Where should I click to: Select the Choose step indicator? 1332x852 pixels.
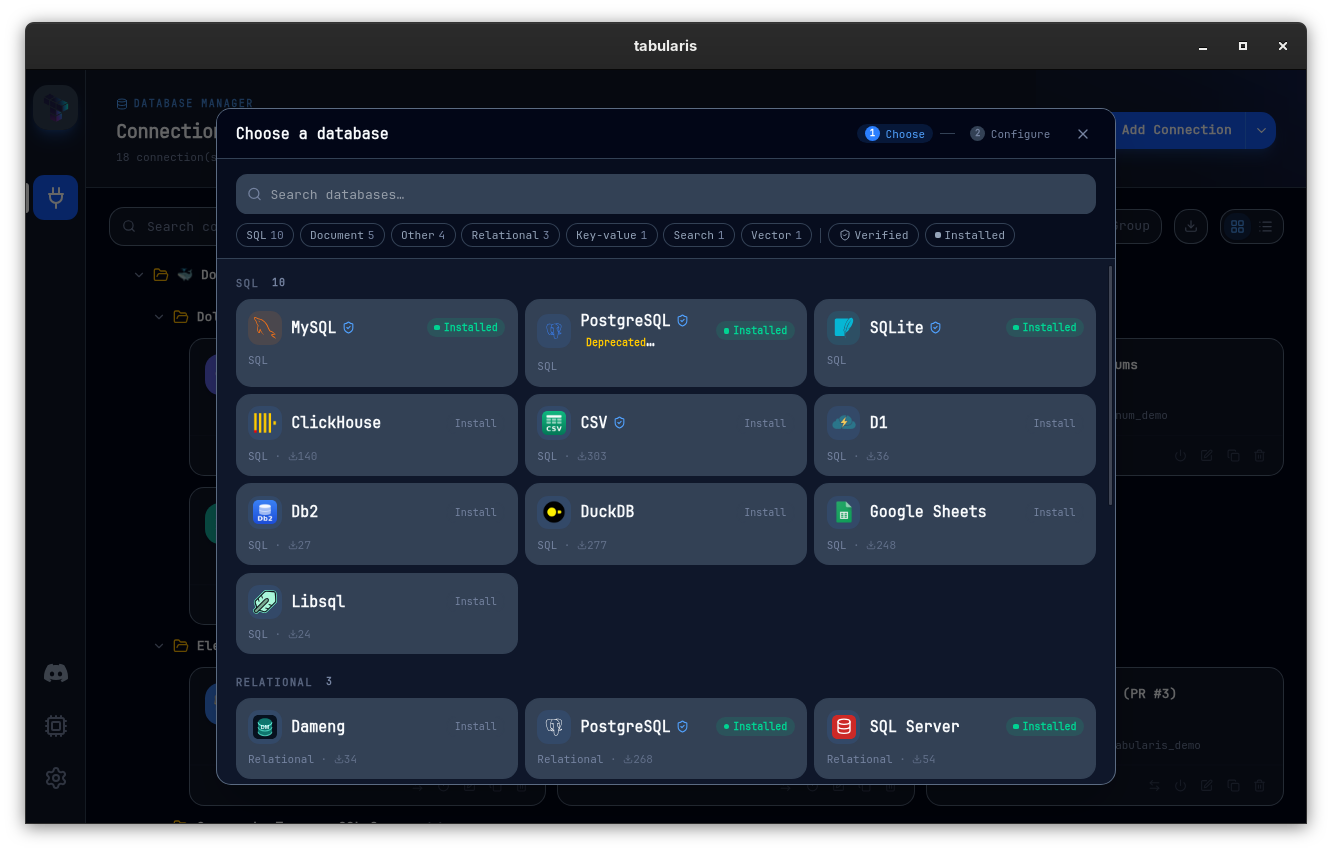pyautogui.click(x=895, y=134)
